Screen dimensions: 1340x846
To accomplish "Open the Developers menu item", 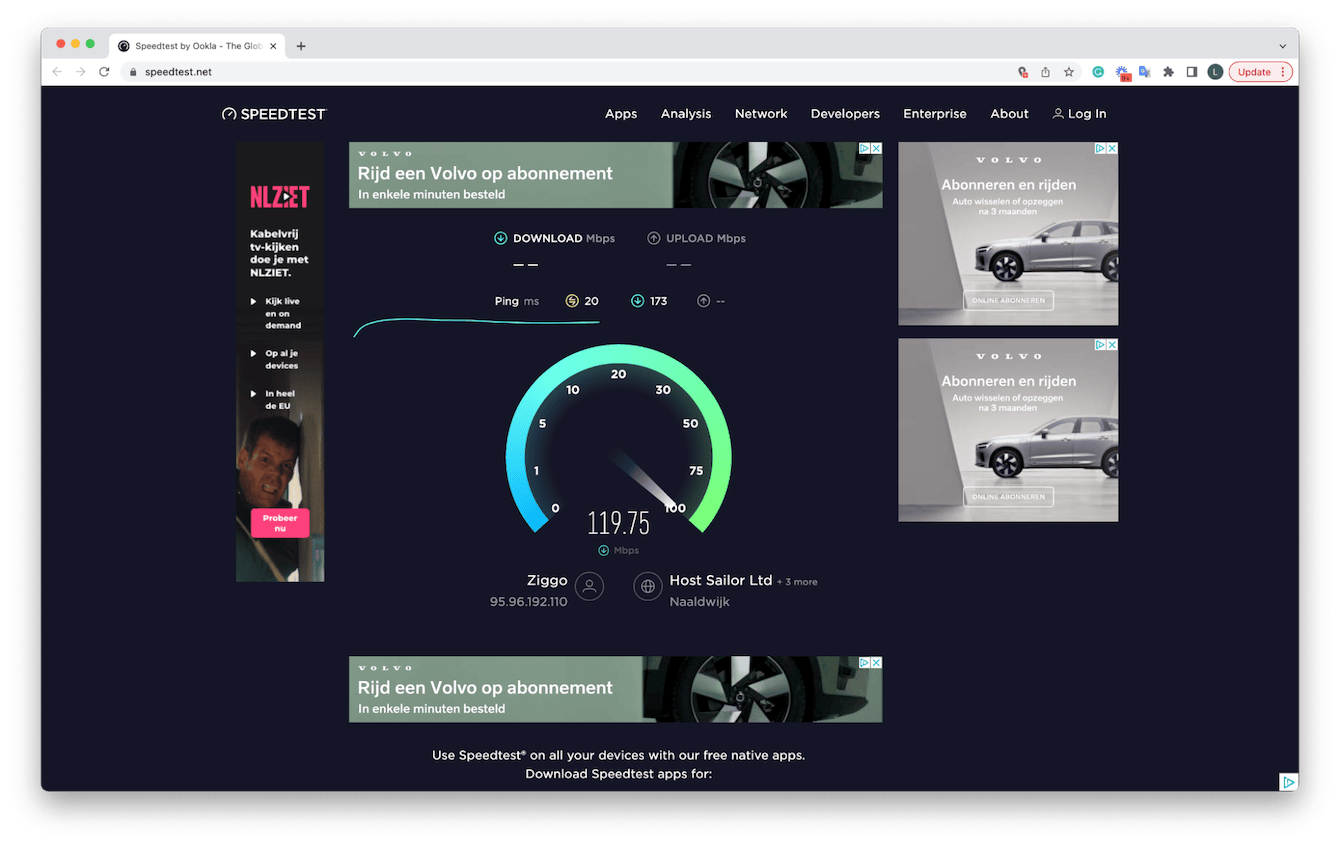I will (x=845, y=114).
